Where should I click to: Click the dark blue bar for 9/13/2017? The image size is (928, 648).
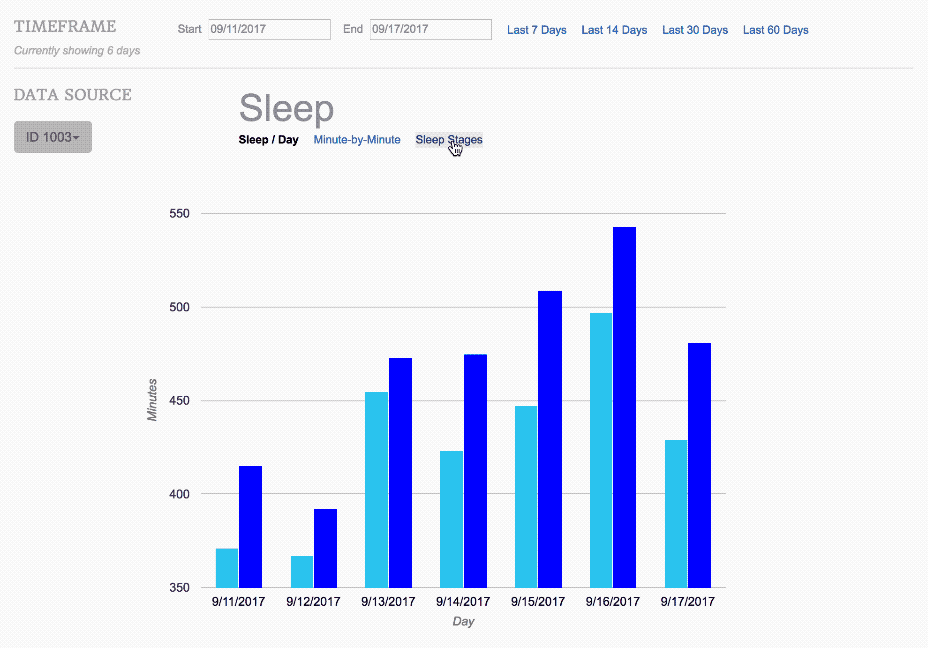400,473
